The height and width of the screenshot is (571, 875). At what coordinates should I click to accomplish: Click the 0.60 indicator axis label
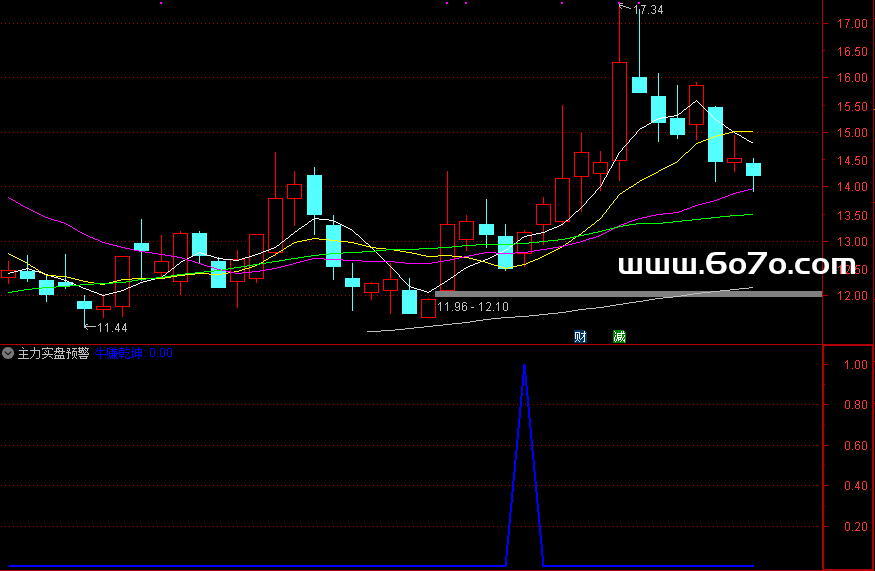[x=855, y=446]
